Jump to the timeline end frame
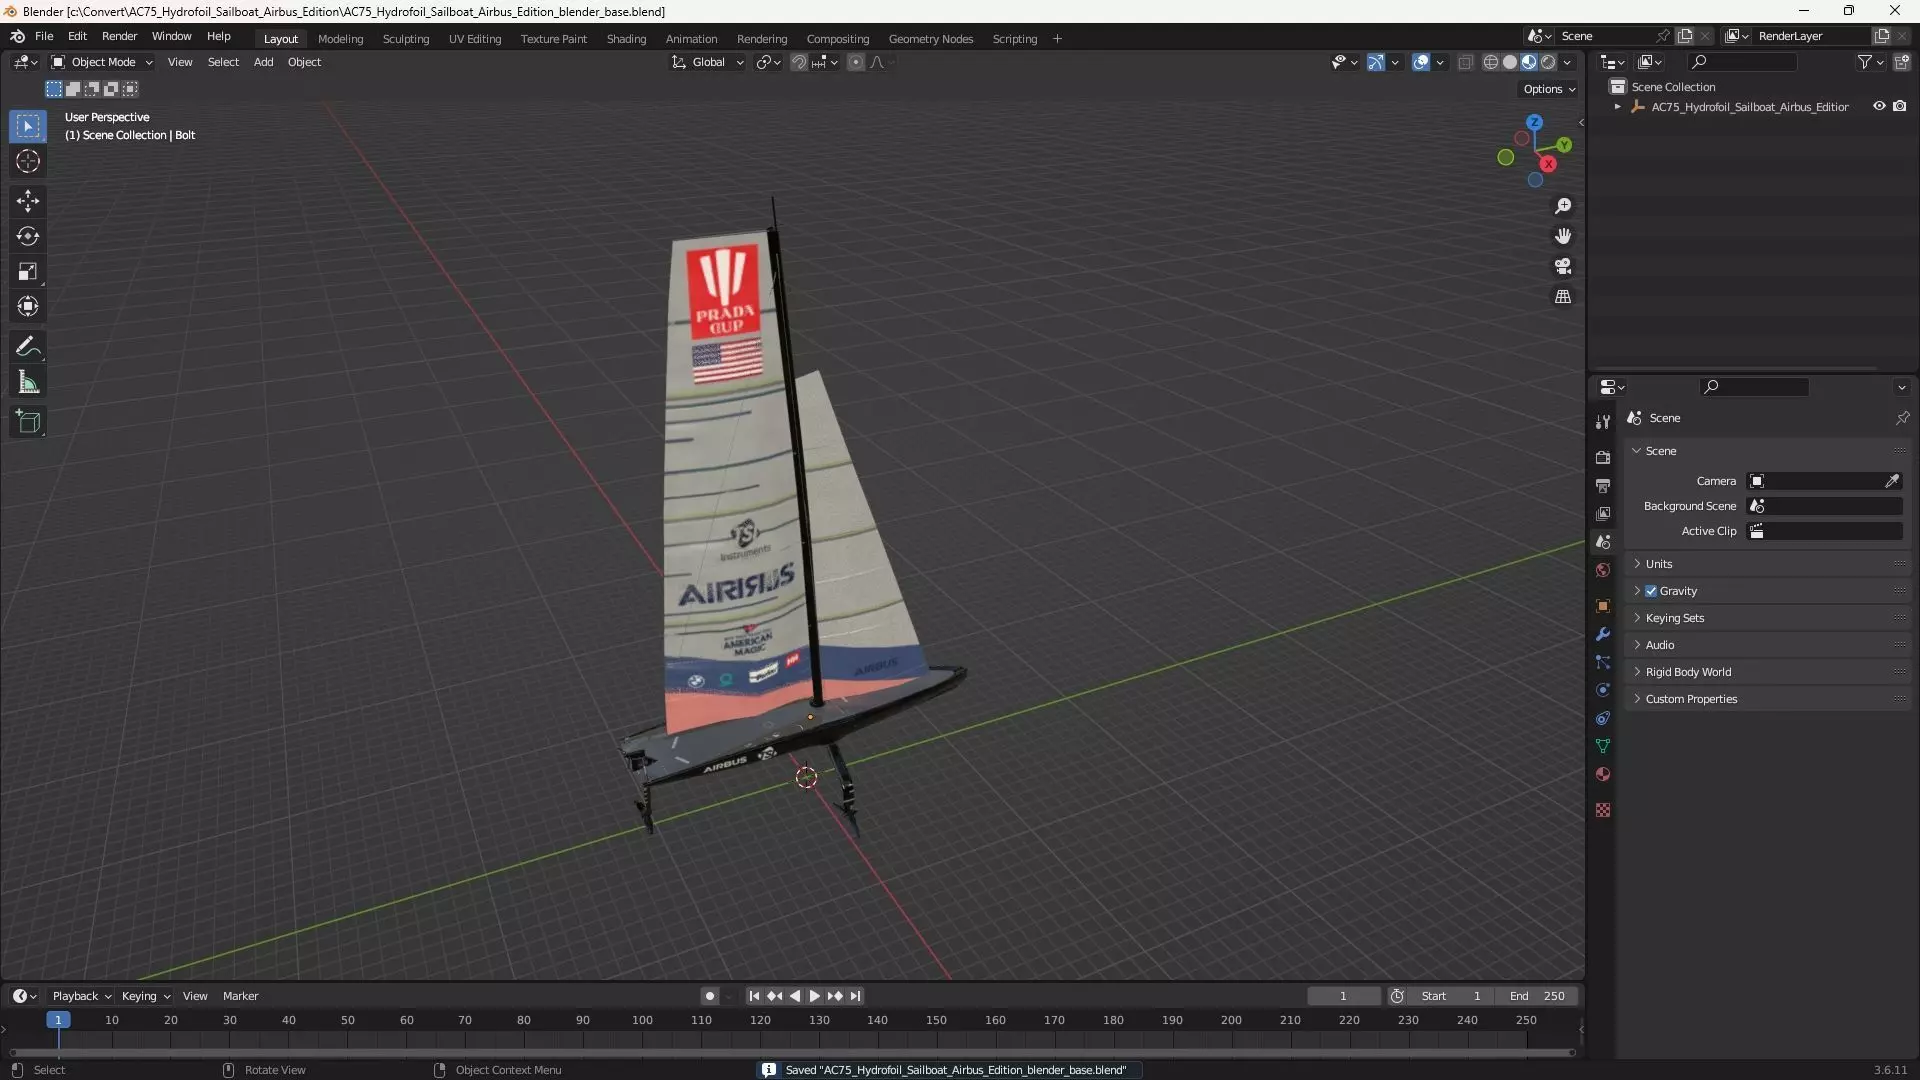 855,996
